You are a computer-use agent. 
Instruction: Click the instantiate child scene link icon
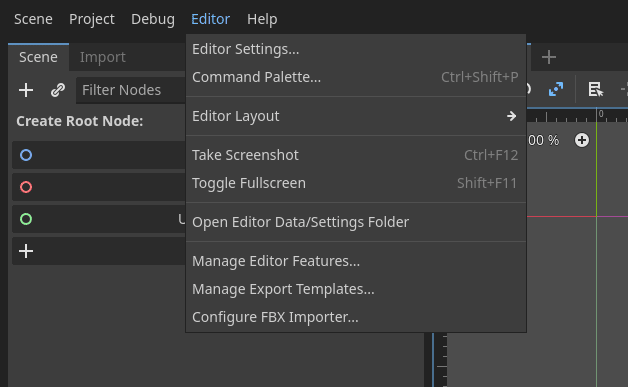(58, 90)
